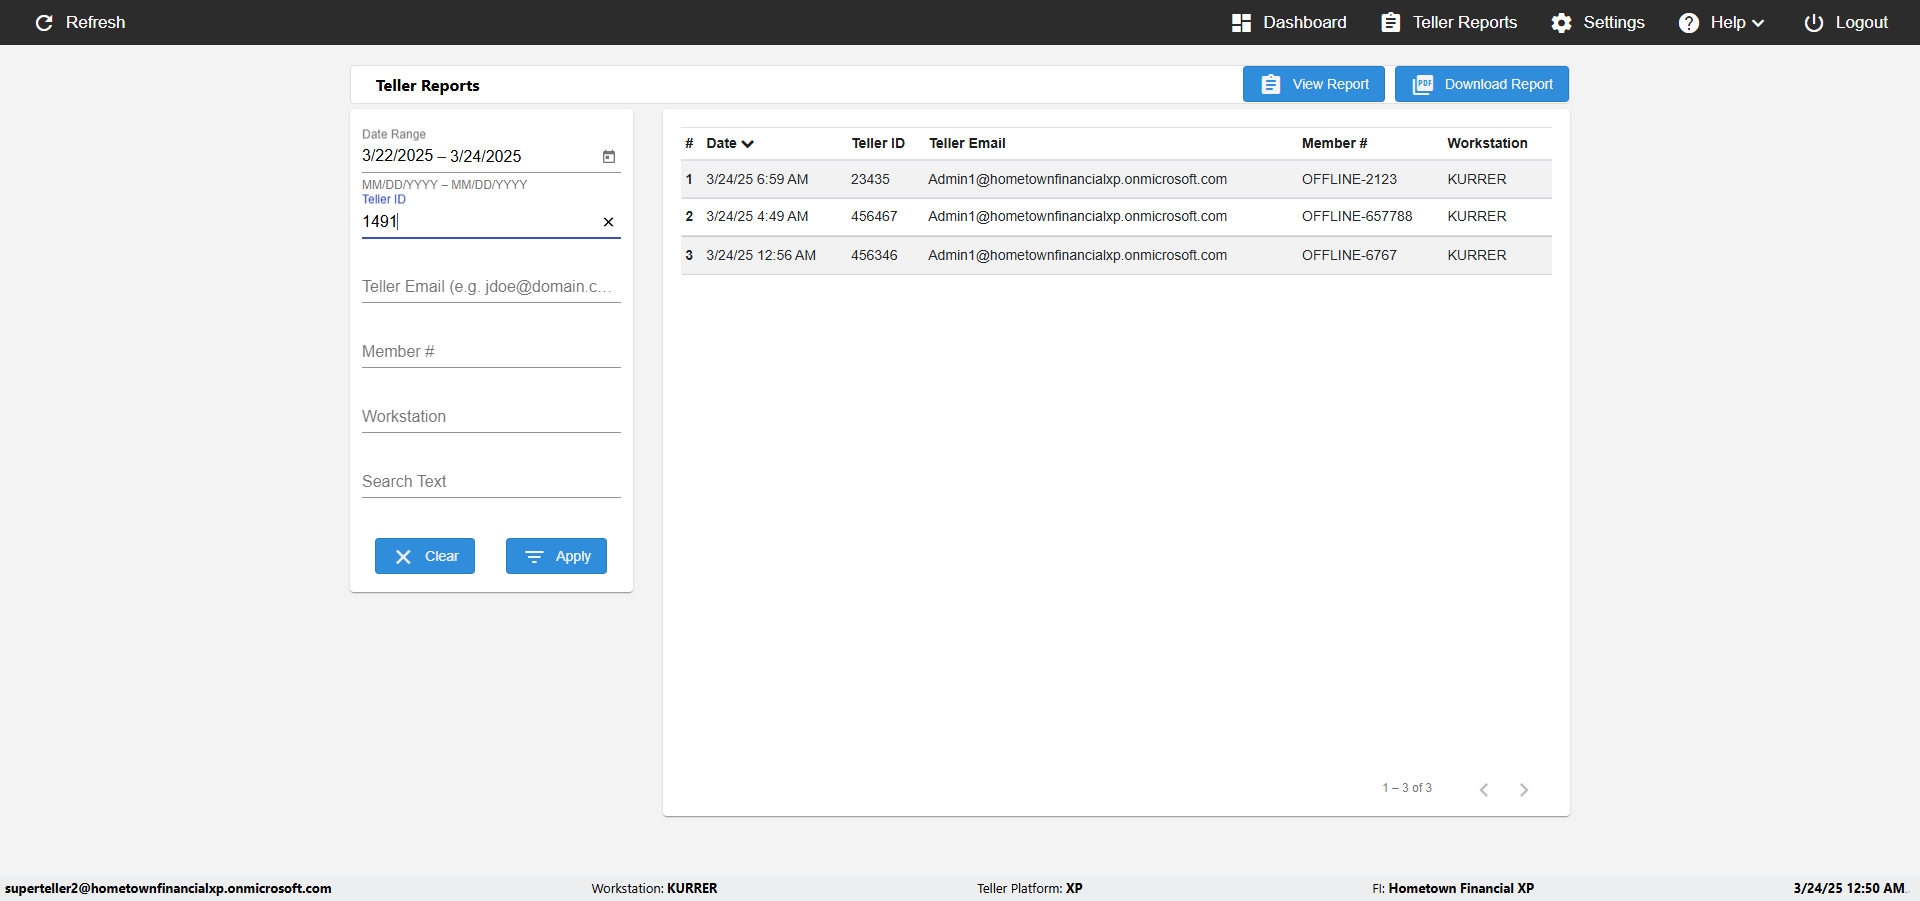This screenshot has width=1920, height=901.
Task: Click the Search Text field
Action: point(491,482)
